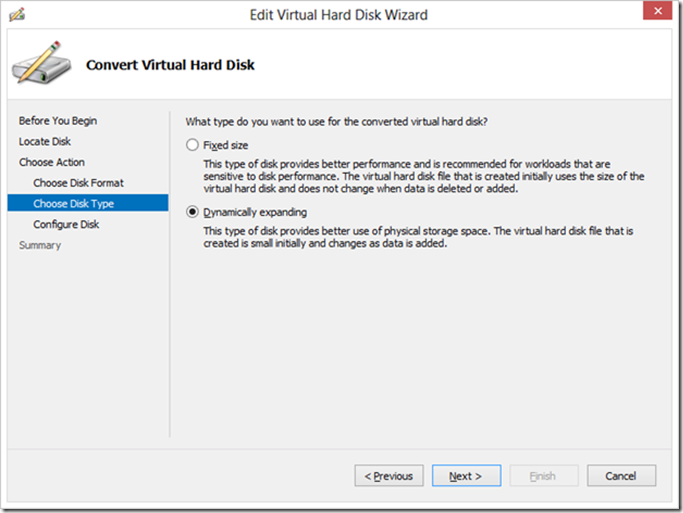Image resolution: width=683 pixels, height=513 pixels.
Task: Select the Choose Disk Type step
Action: point(74,204)
